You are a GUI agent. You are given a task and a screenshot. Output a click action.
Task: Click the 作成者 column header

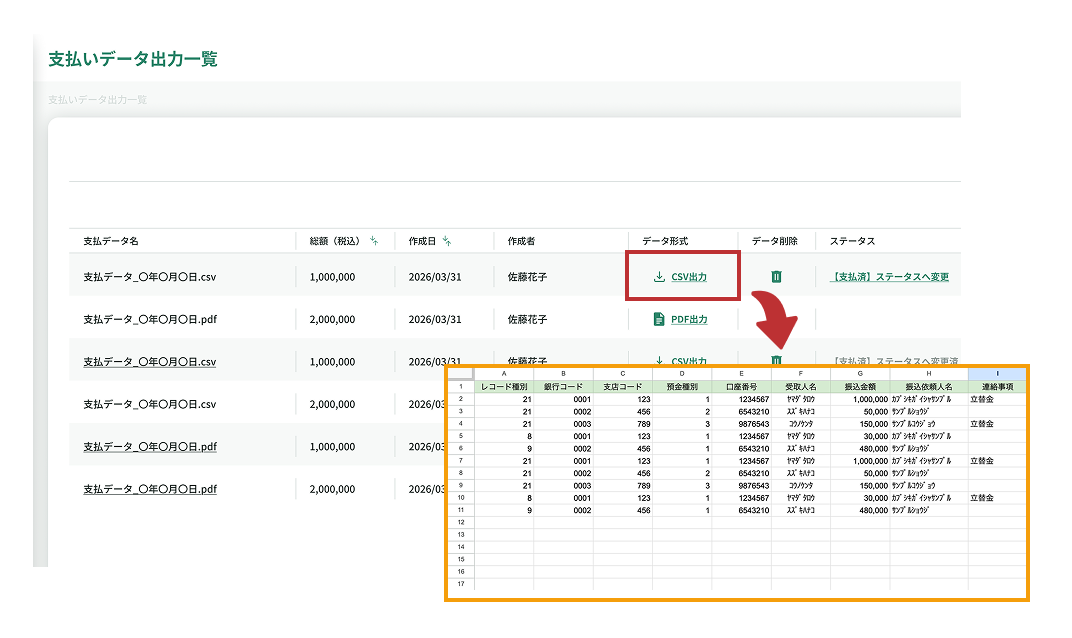click(521, 241)
